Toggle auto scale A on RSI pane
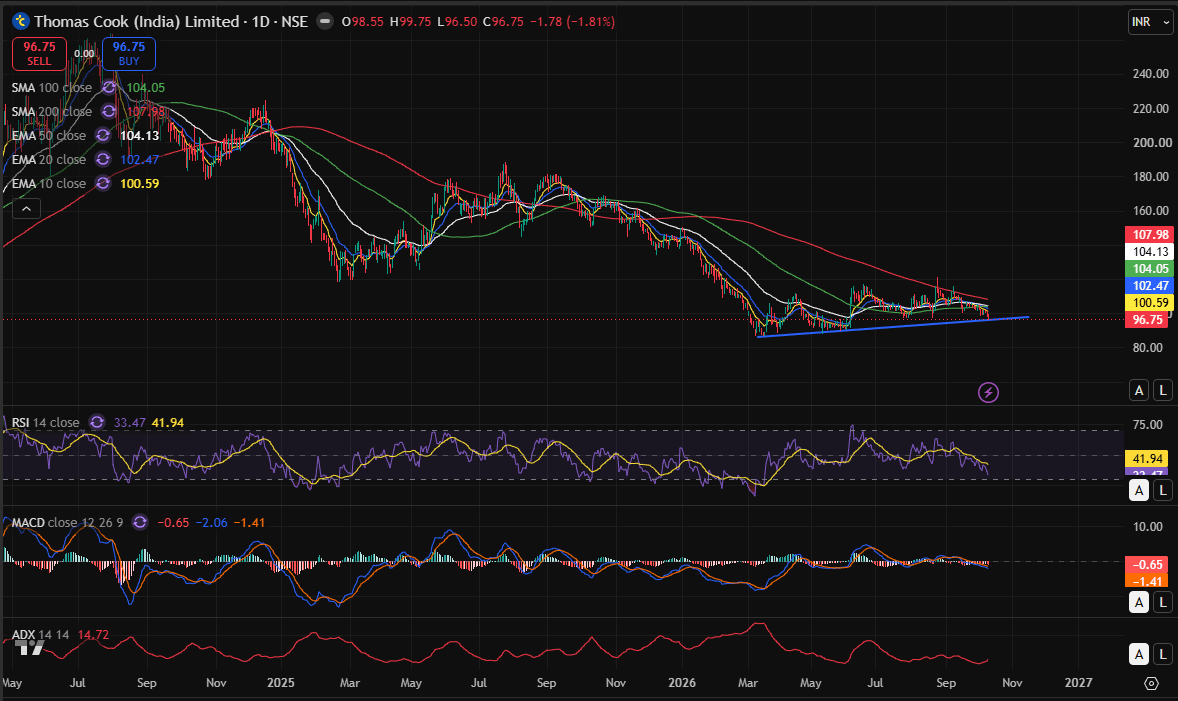The width and height of the screenshot is (1178, 701). coord(1139,490)
